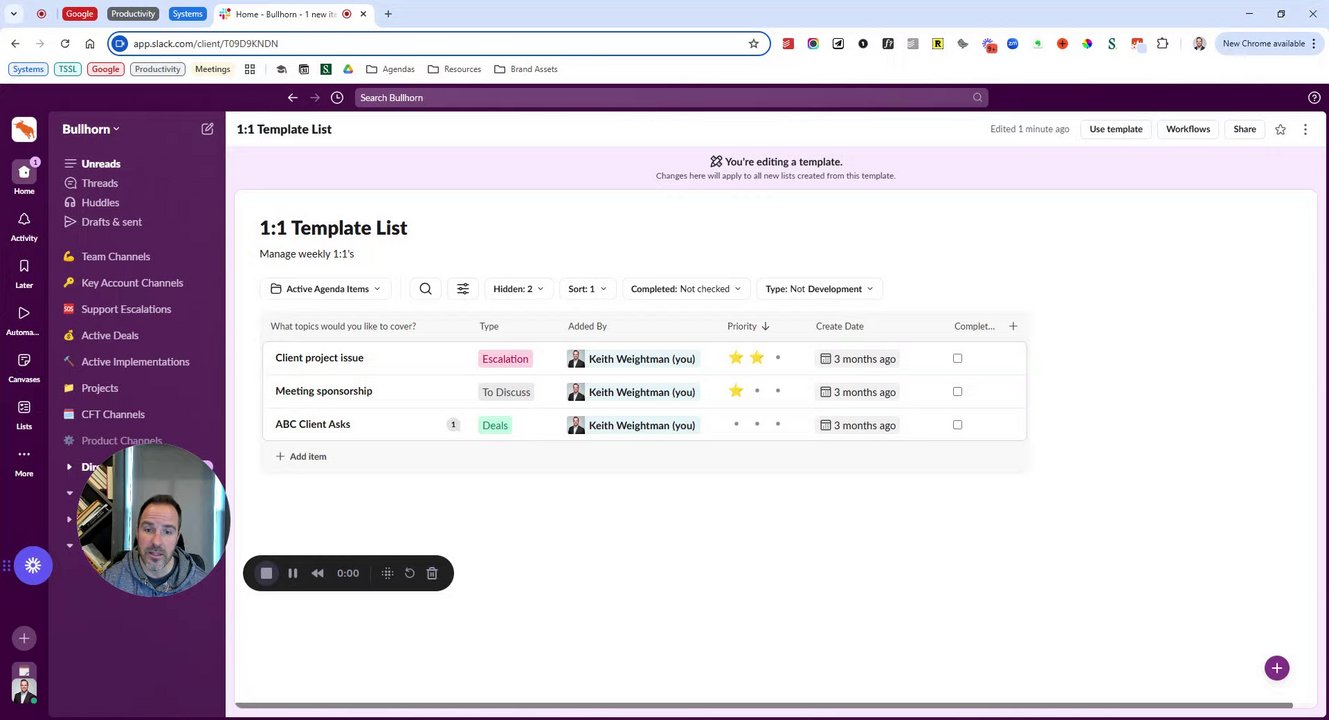Open the Active Agenda Items view dropdown

pyautogui.click(x=326, y=289)
